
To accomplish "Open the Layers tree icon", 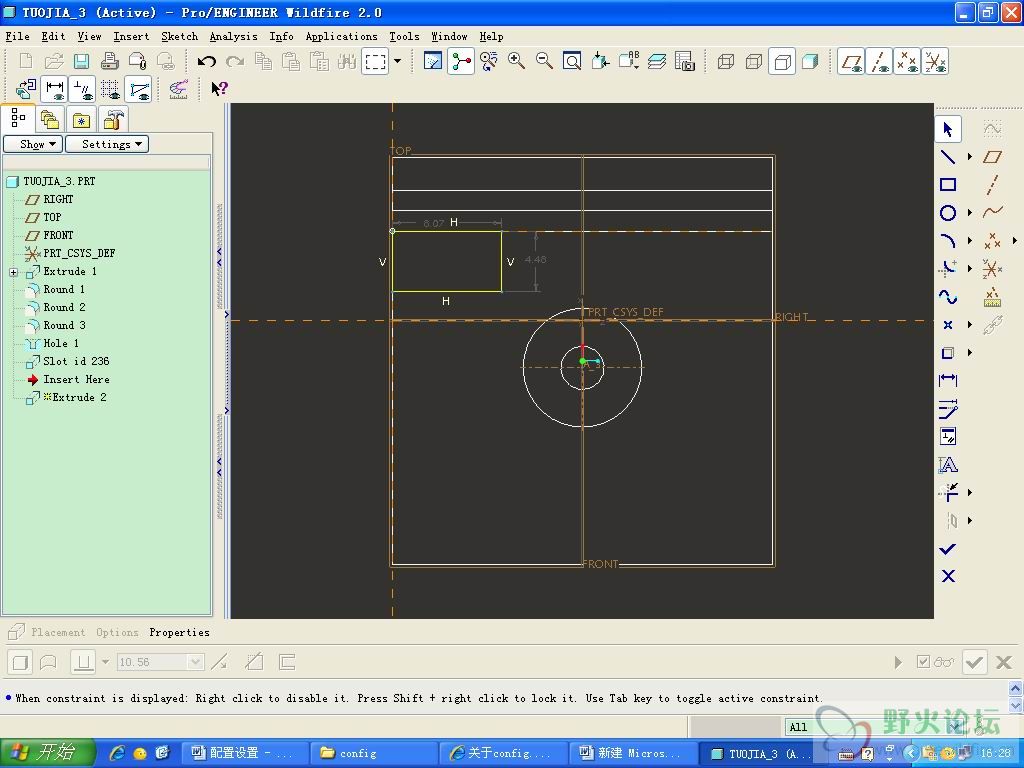I will (656, 61).
